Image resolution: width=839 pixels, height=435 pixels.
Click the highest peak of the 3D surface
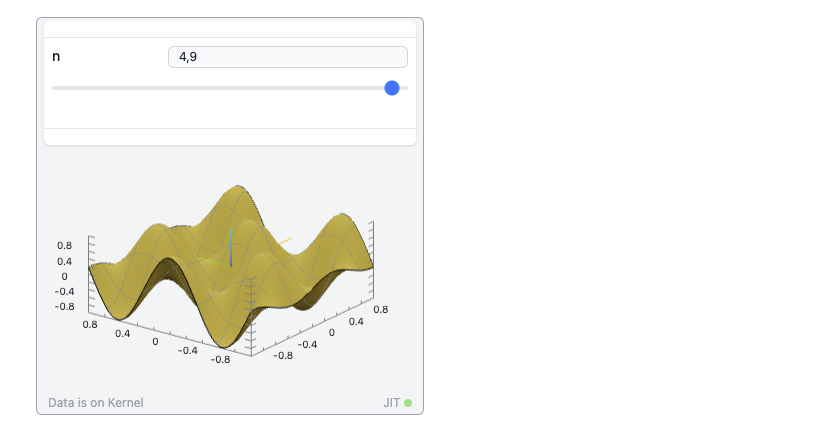pyautogui.click(x=238, y=188)
